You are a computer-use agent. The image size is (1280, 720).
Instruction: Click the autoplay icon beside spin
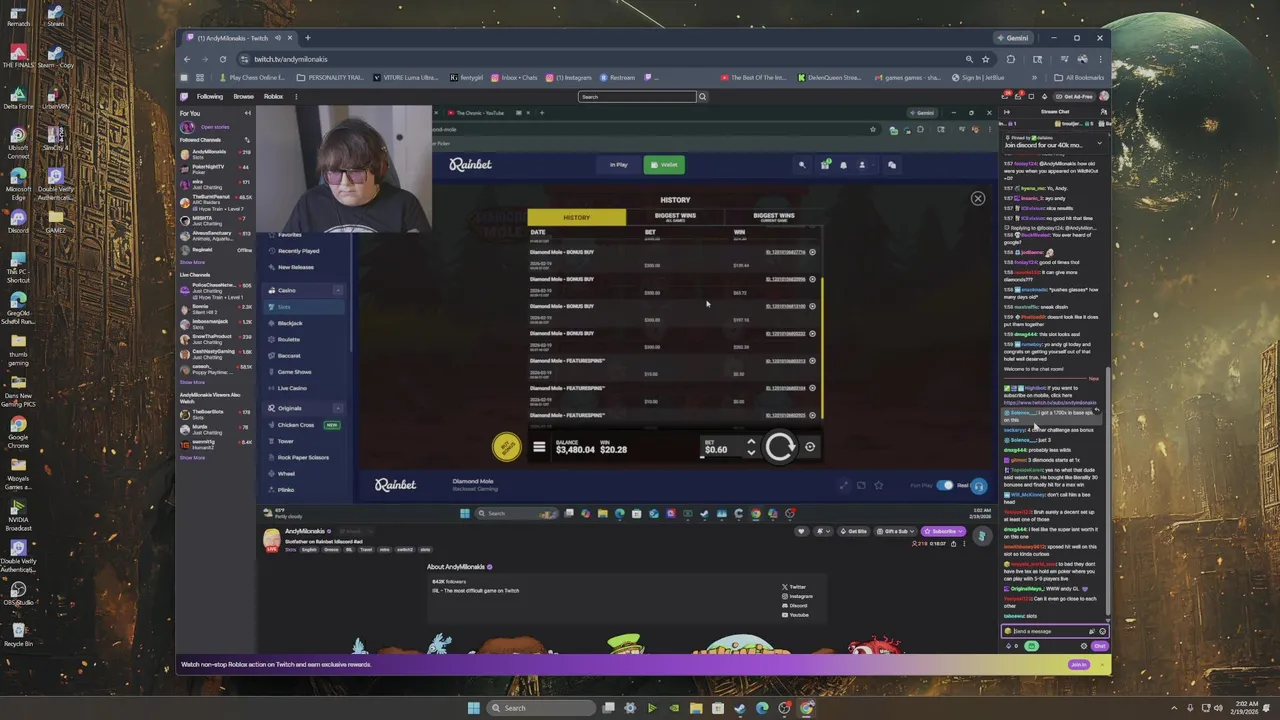pos(810,447)
